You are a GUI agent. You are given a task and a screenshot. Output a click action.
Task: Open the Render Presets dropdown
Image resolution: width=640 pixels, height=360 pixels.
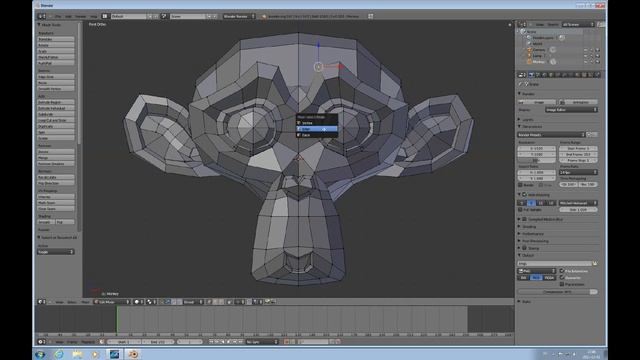[x=551, y=134]
